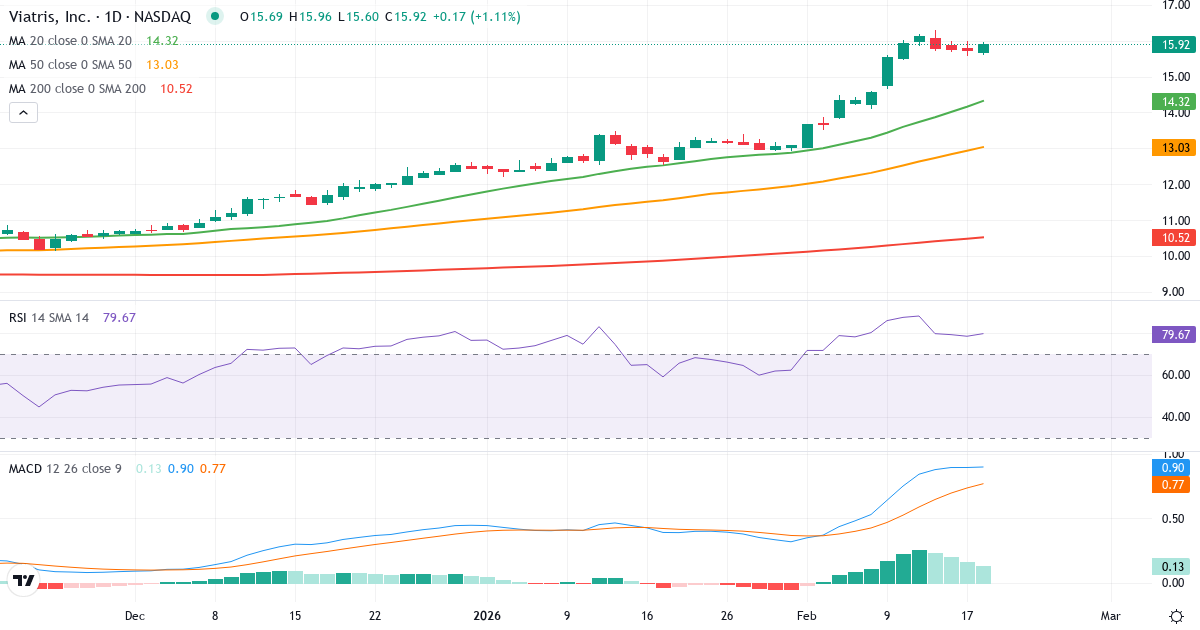Image resolution: width=1200 pixels, height=630 pixels.
Task: Click the 2026 time axis label
Action: [487, 617]
